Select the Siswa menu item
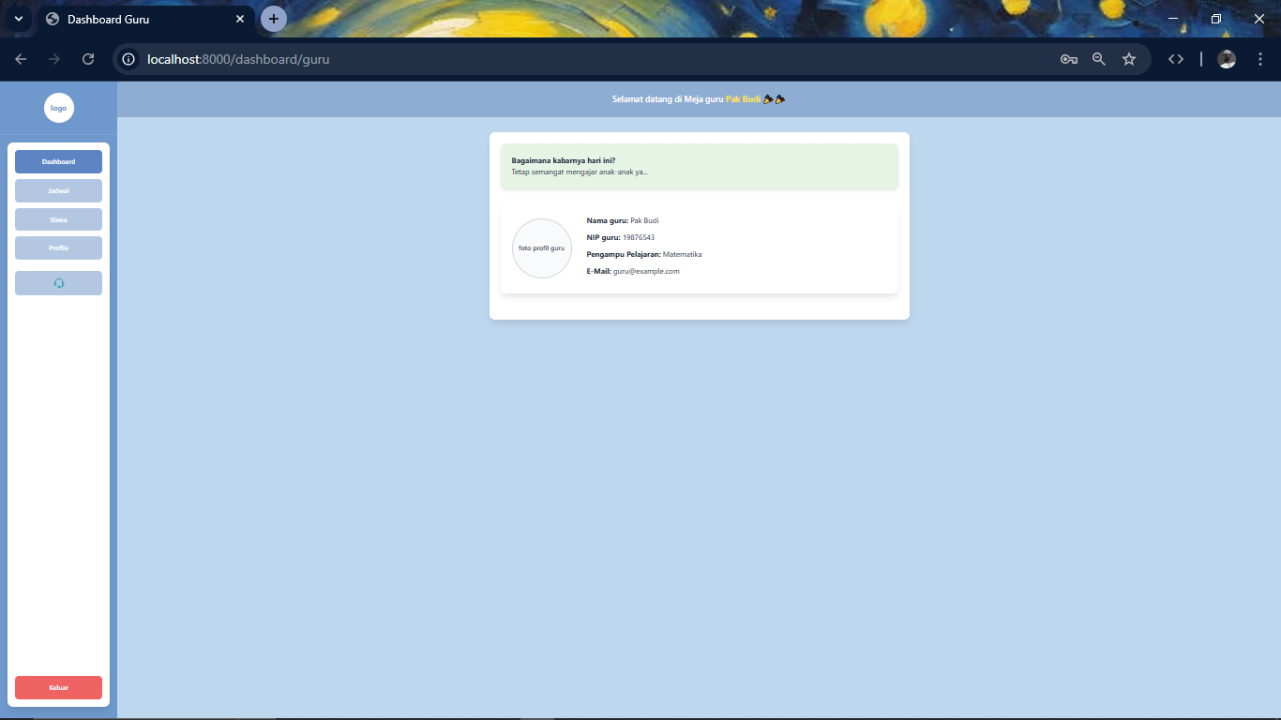 click(x=58, y=220)
